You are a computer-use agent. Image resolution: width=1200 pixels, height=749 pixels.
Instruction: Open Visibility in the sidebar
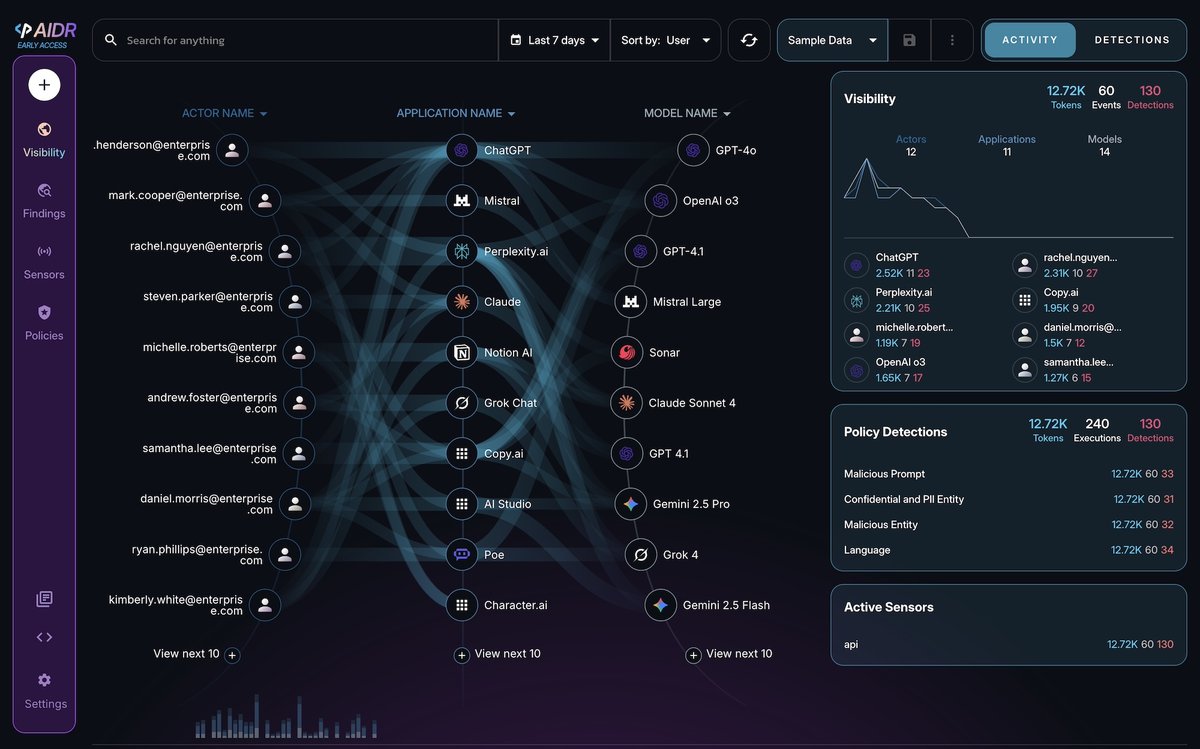(x=44, y=140)
